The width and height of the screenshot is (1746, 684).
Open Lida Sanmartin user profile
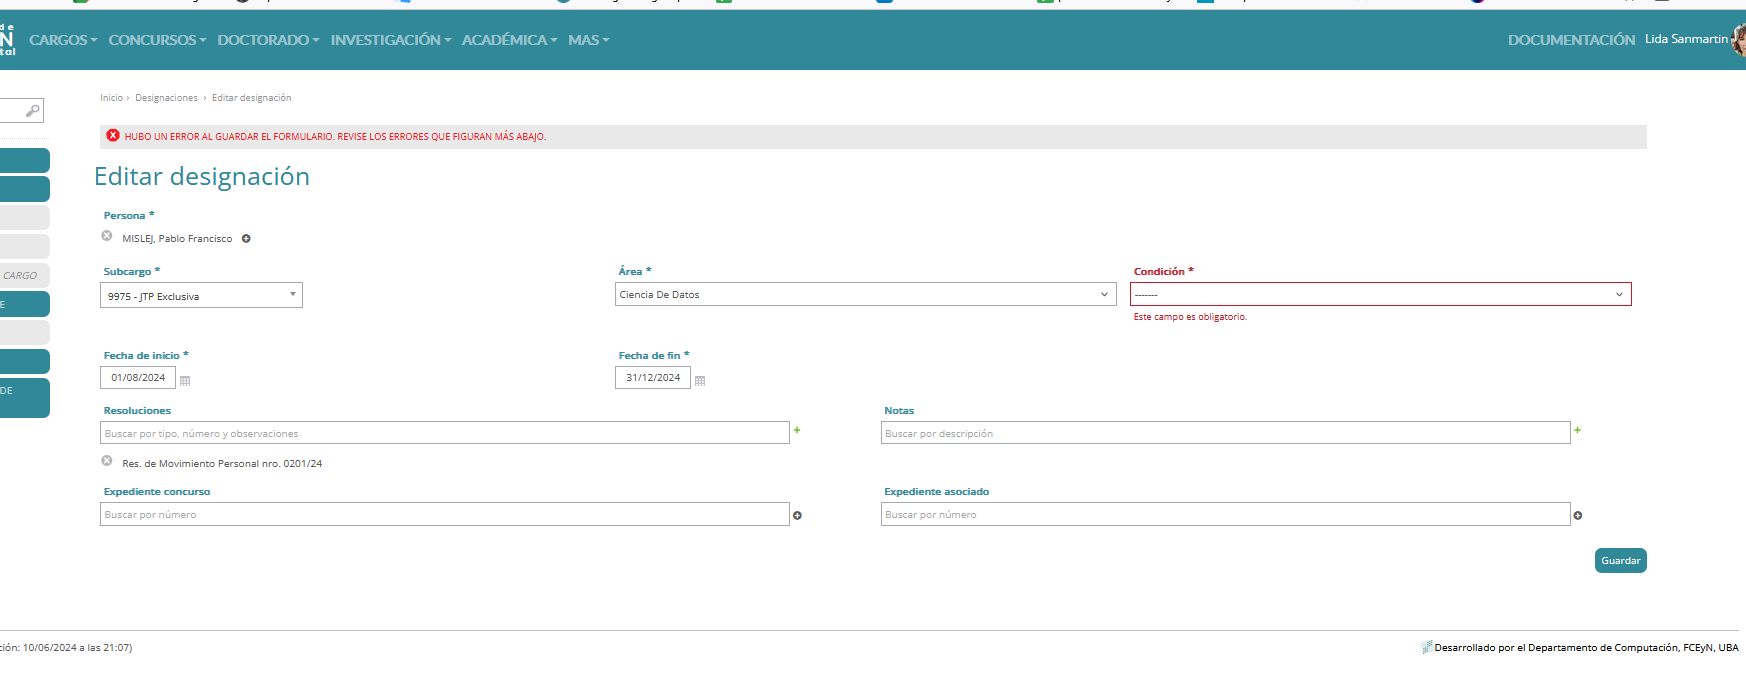click(1686, 39)
